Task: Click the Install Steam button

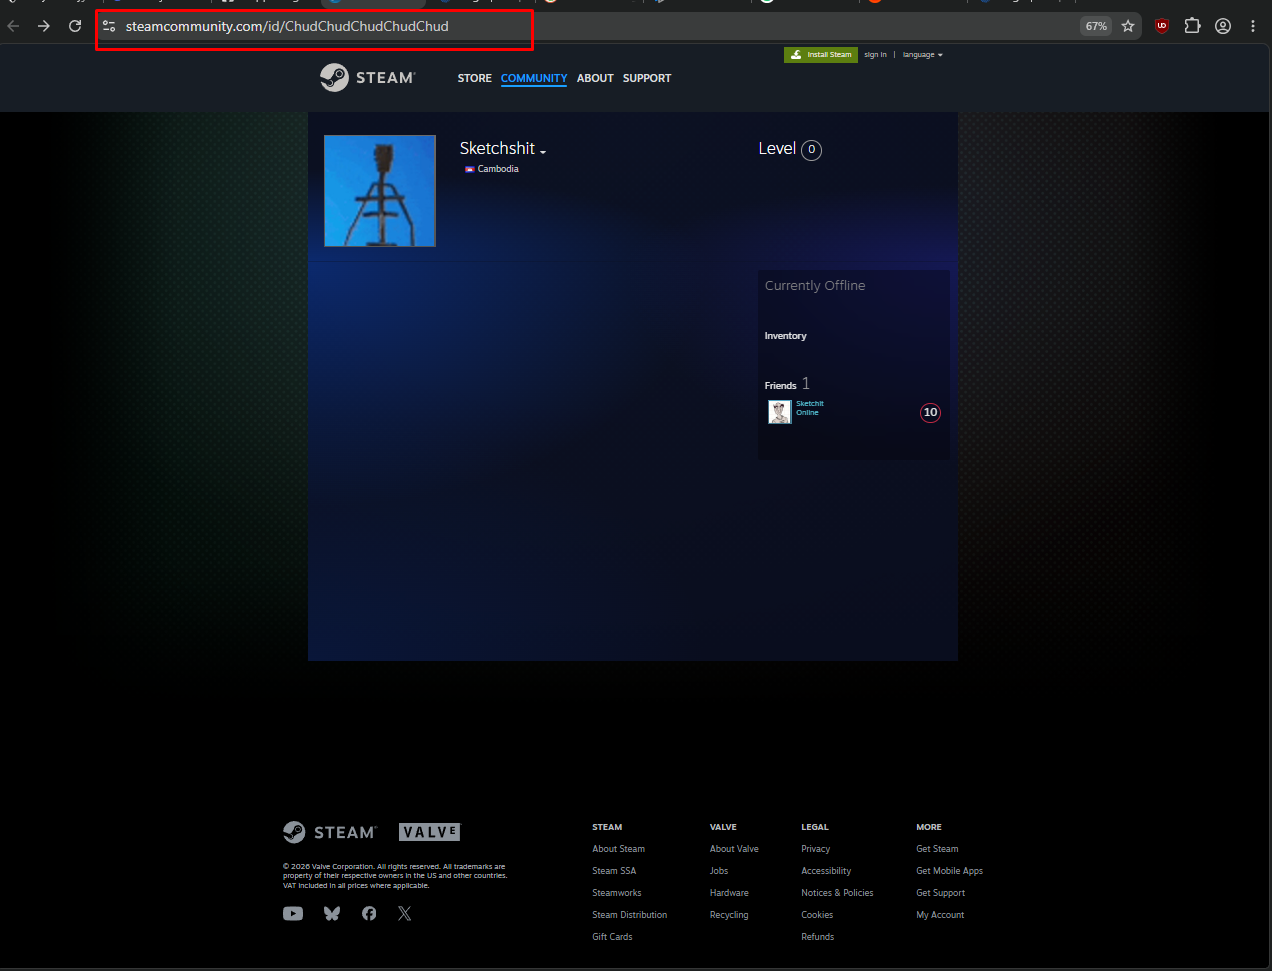Action: [821, 55]
